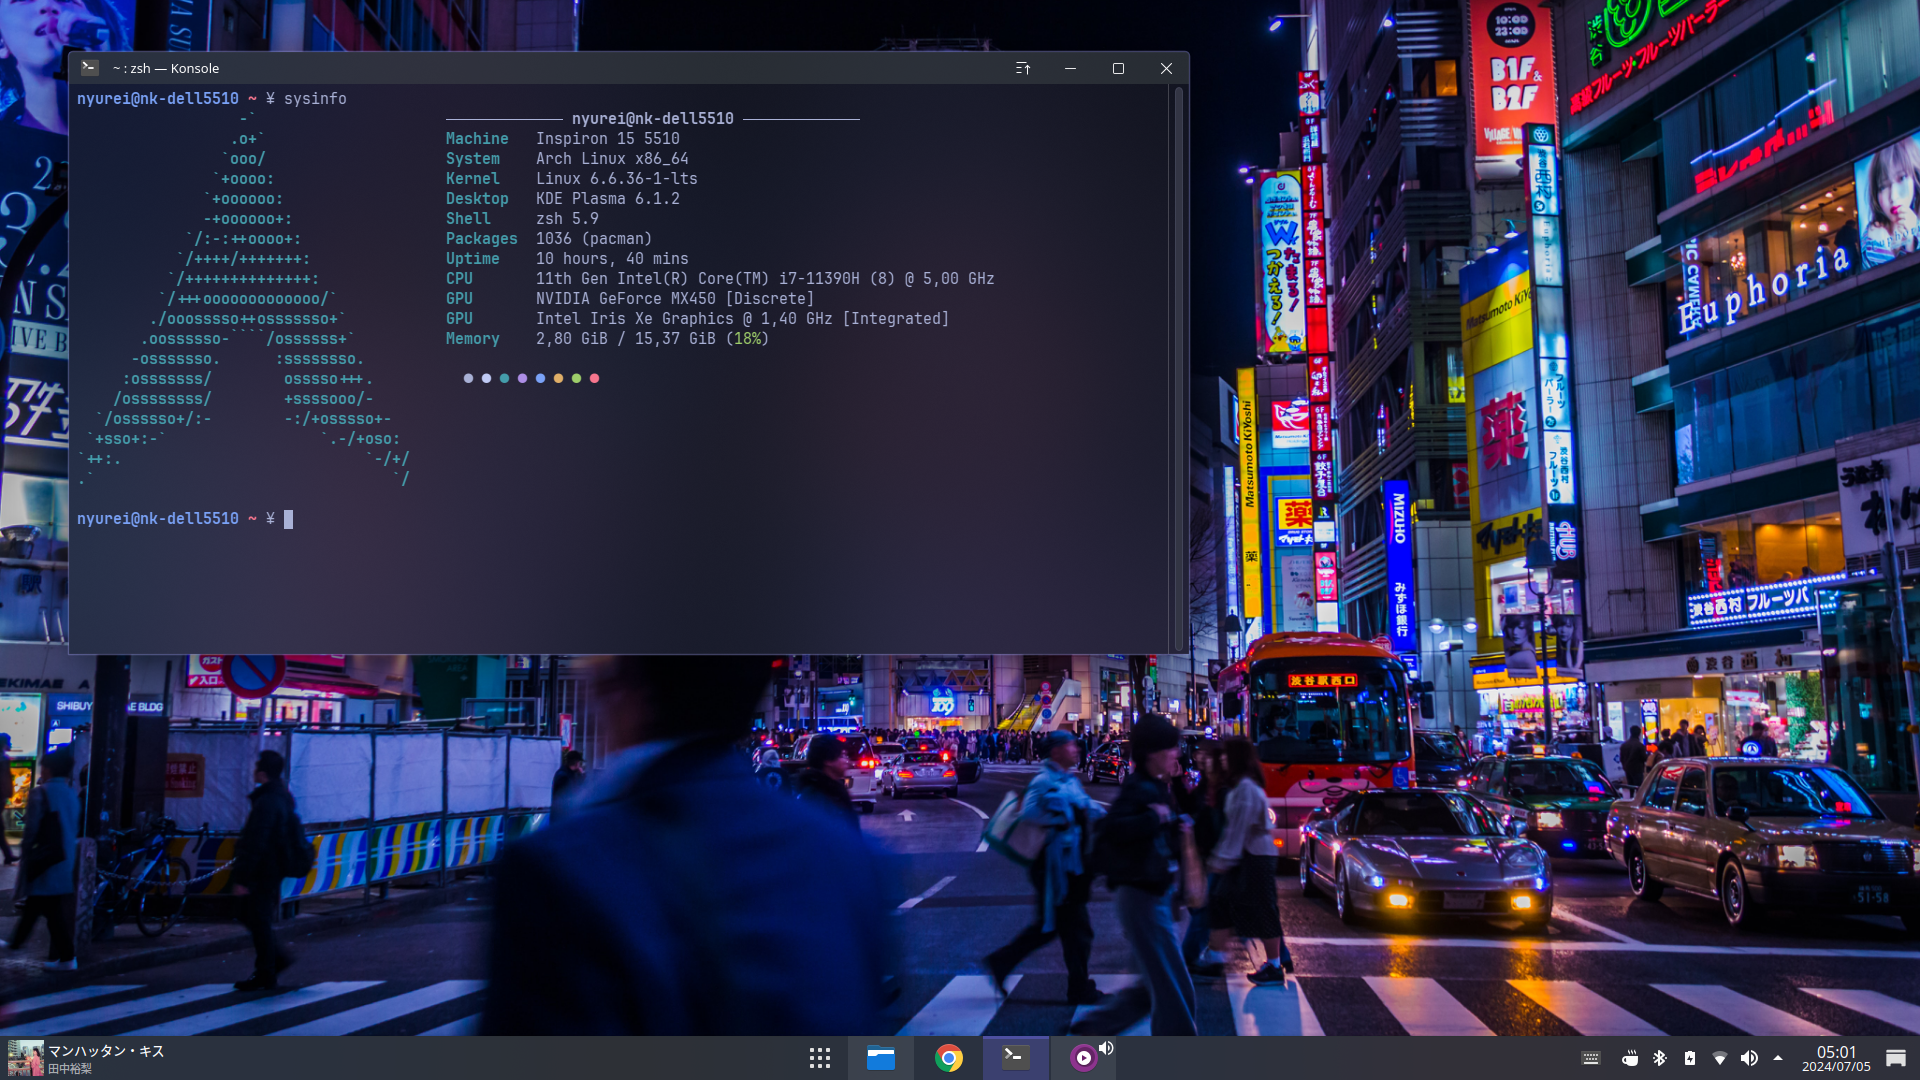1920x1080 pixels.
Task: Open the Wi-Fi networks applet
Action: [1720, 1058]
